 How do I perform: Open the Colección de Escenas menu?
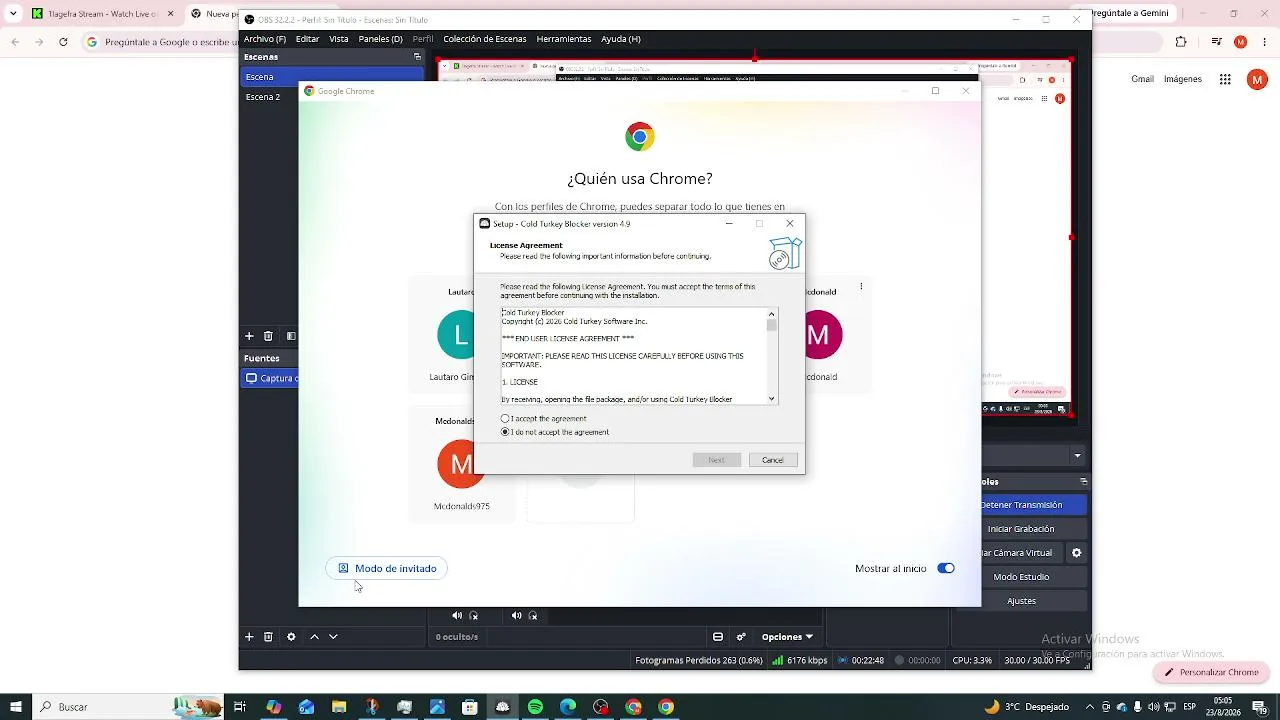485,39
